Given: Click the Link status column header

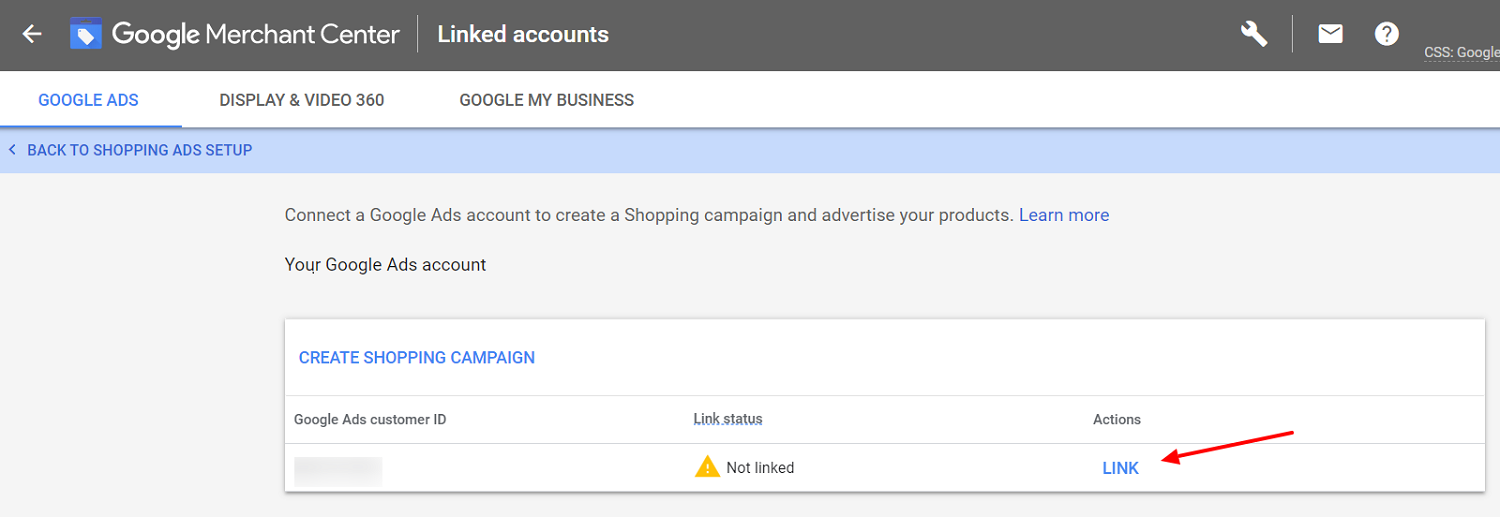Looking at the screenshot, I should (728, 419).
